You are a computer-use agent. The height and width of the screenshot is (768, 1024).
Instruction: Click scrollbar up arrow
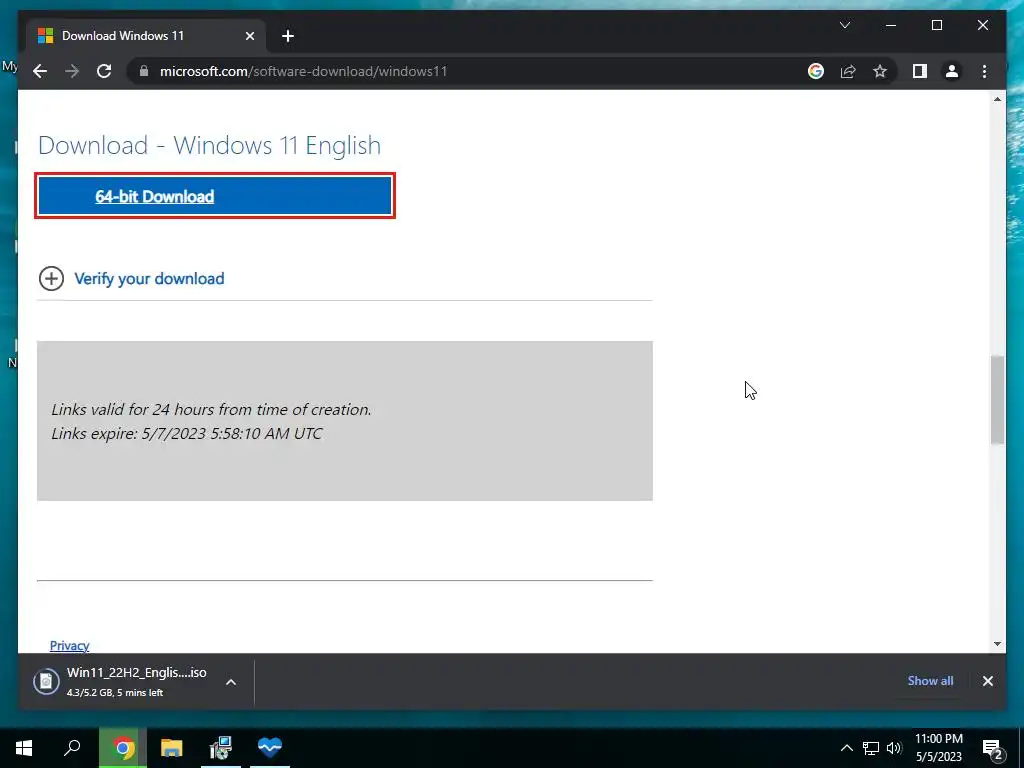(997, 99)
